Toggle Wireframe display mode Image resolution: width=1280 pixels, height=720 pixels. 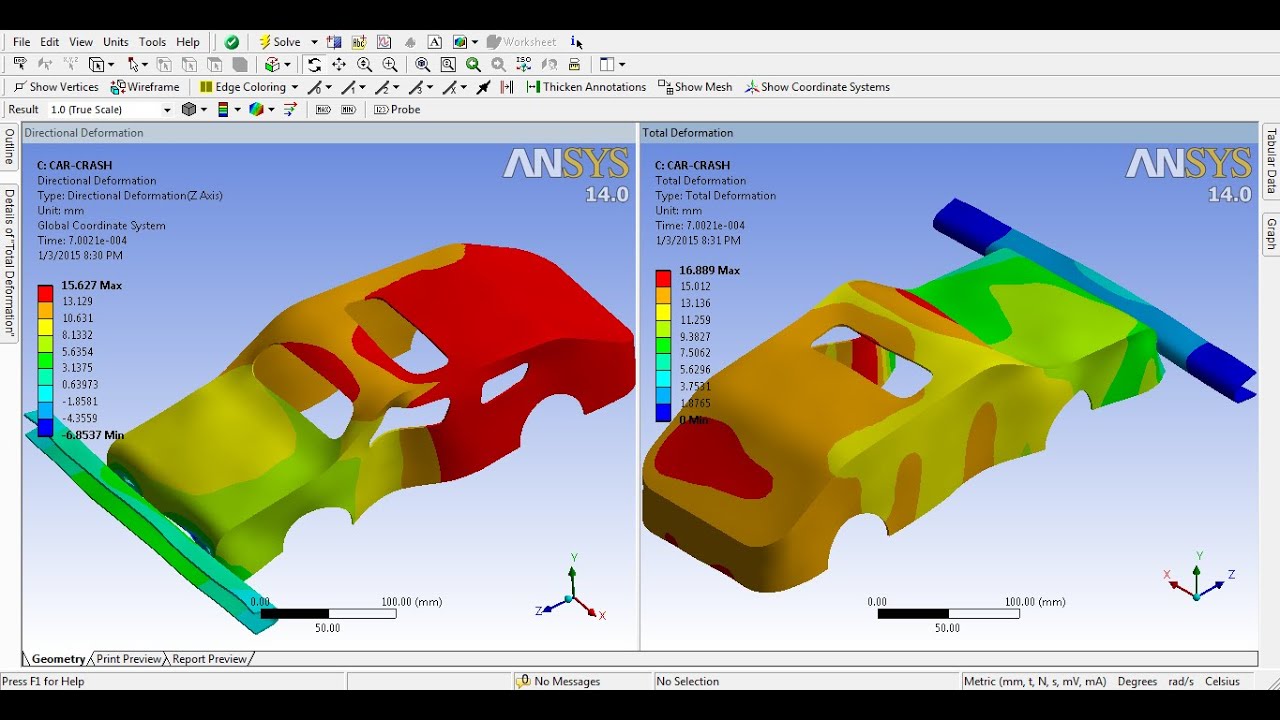[145, 87]
